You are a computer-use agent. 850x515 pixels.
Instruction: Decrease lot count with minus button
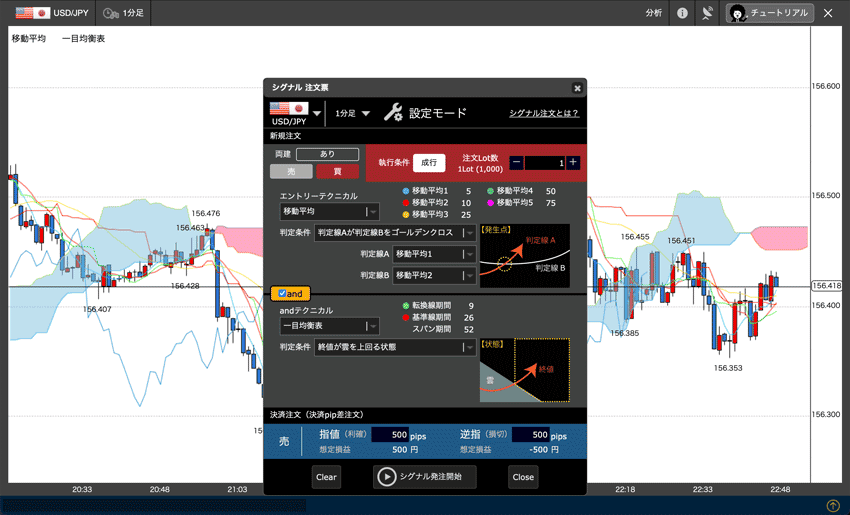coord(516,162)
